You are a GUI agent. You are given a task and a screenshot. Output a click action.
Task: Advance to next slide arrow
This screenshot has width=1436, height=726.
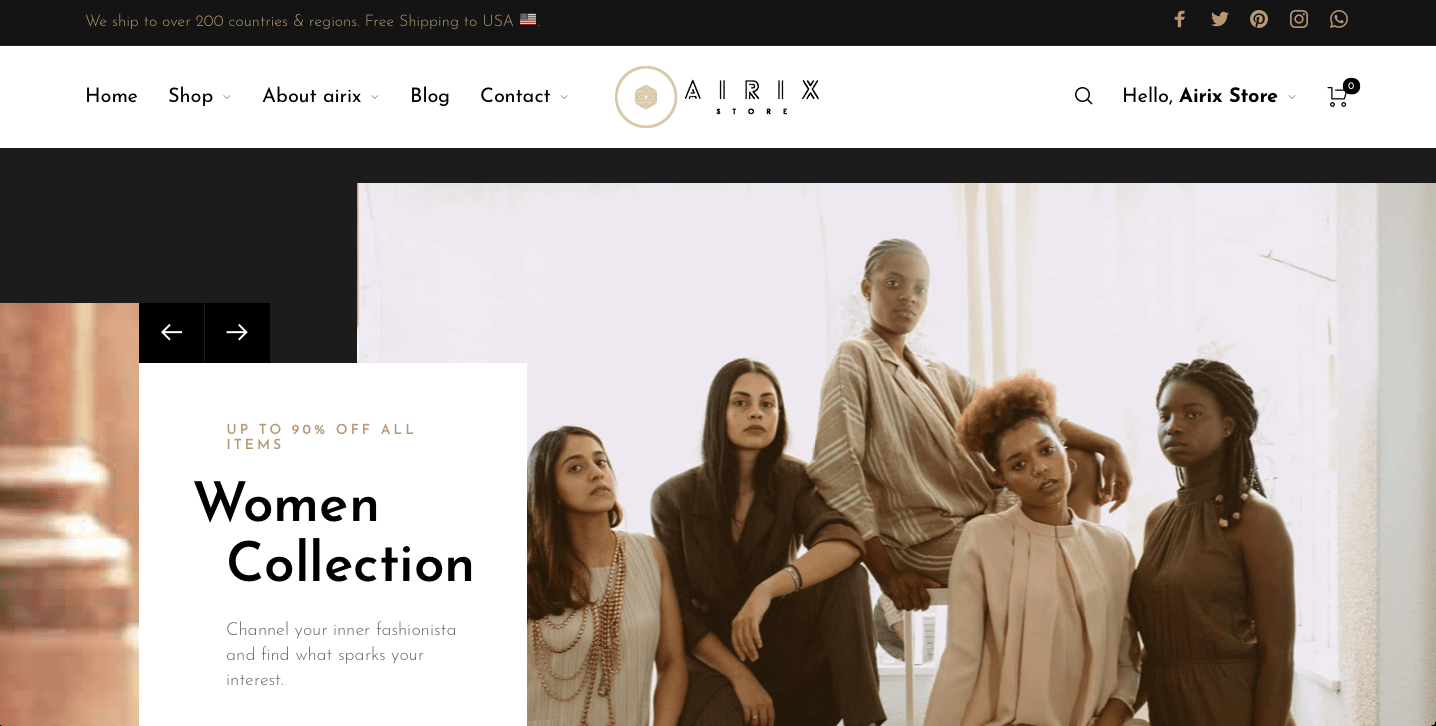237,332
